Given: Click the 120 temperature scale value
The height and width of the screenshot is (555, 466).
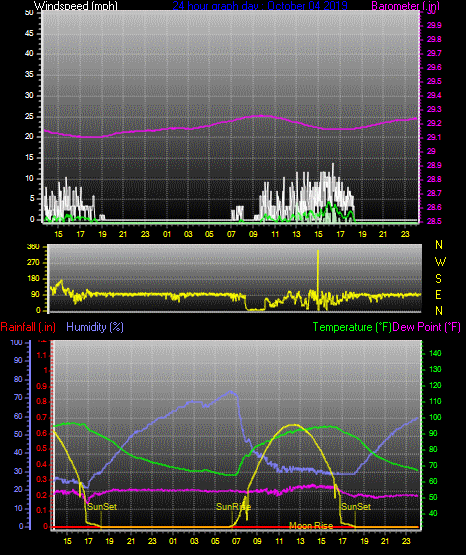Looking at the screenshot, I should click(x=435, y=385).
